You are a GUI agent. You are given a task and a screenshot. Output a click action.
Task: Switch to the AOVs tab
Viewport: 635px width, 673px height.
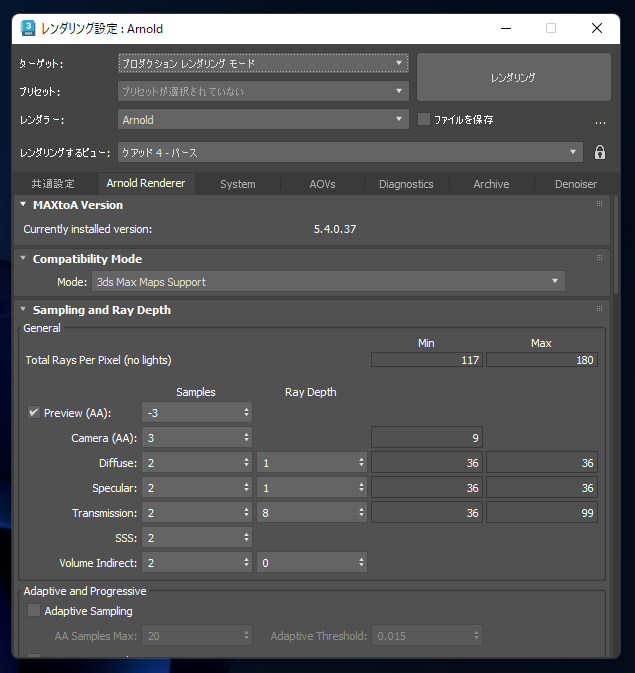[x=322, y=184]
